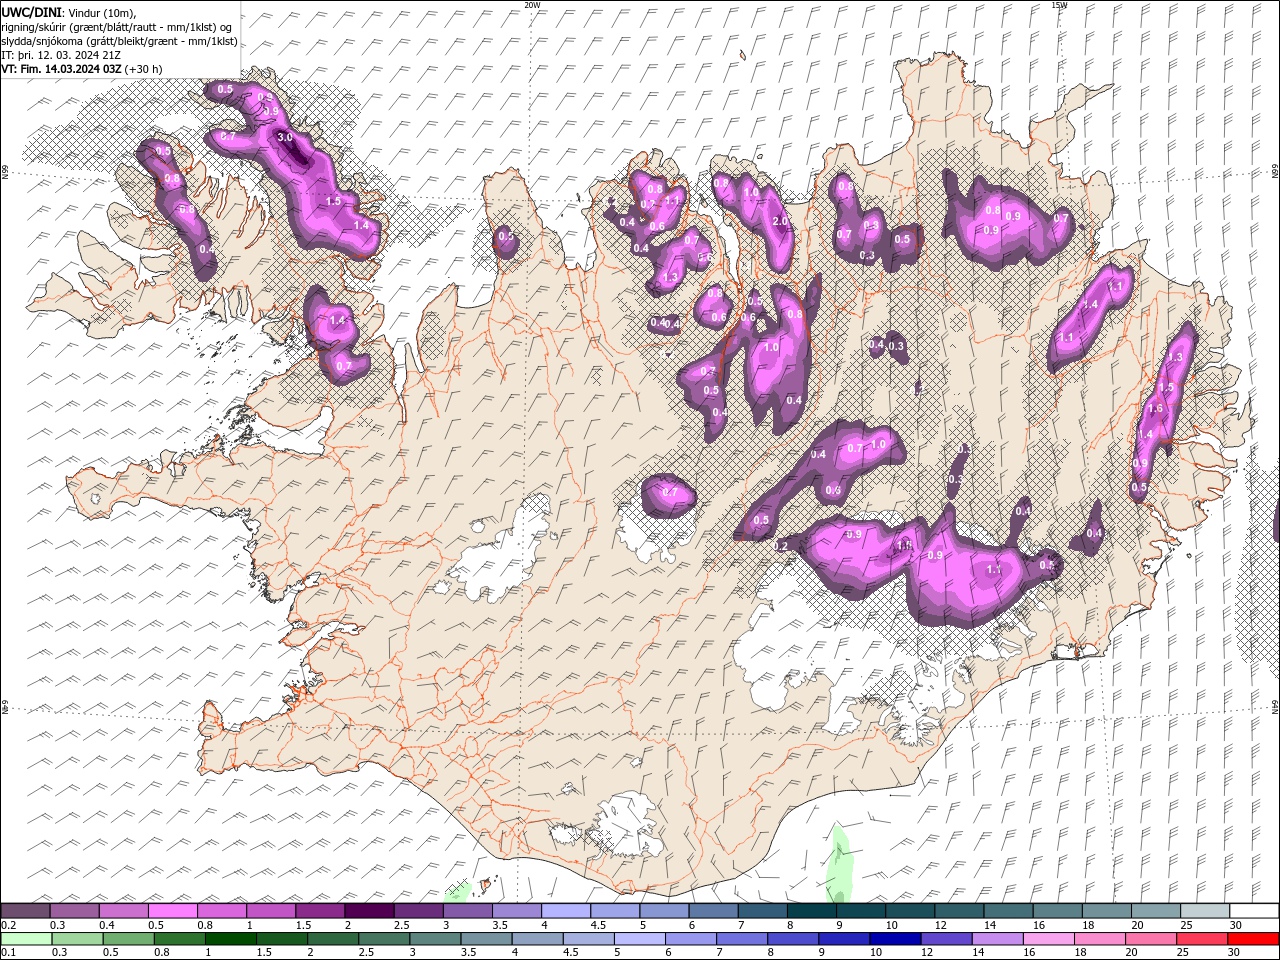Image resolution: width=1280 pixels, height=960 pixels.
Task: Click the 2.0 snowfall value on the map
Action: 781,222
